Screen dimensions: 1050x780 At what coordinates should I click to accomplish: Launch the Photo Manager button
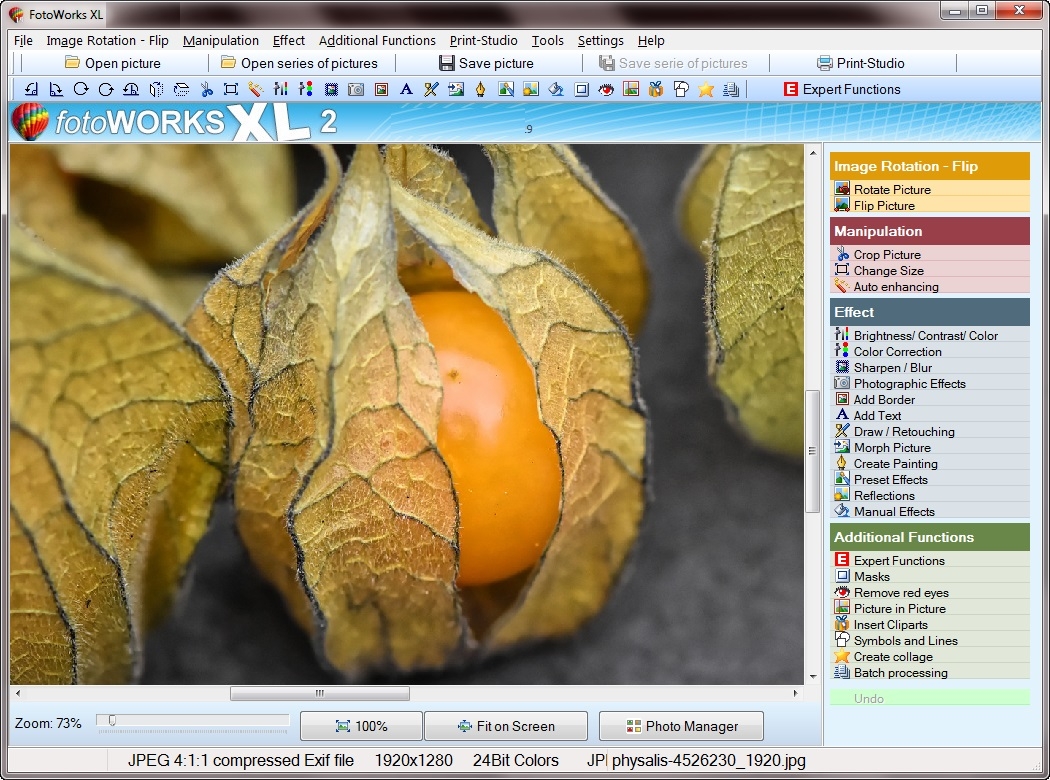681,726
